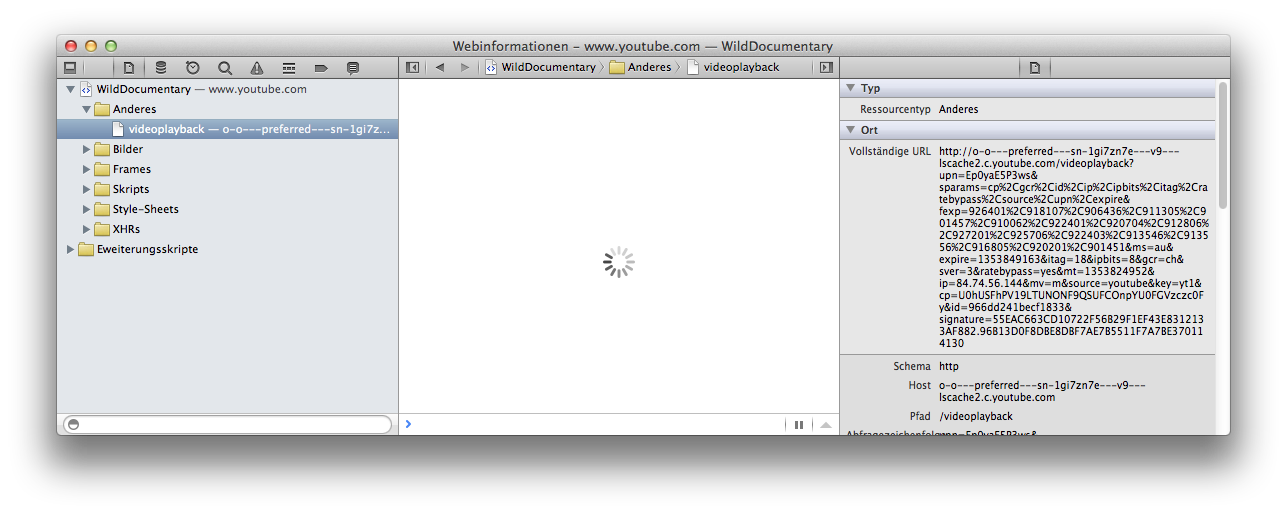Hide the left navigation sidebar
This screenshot has height=514, width=1287.
pos(412,67)
